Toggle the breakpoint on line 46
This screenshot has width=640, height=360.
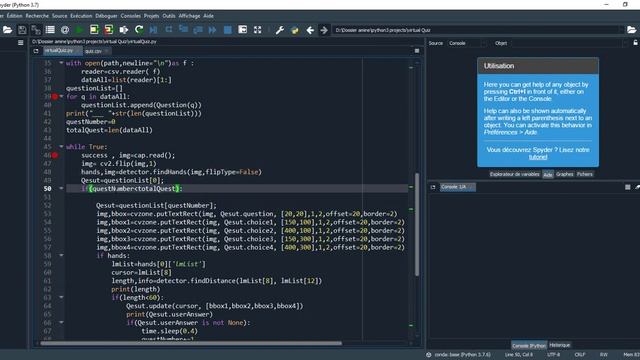[55, 155]
